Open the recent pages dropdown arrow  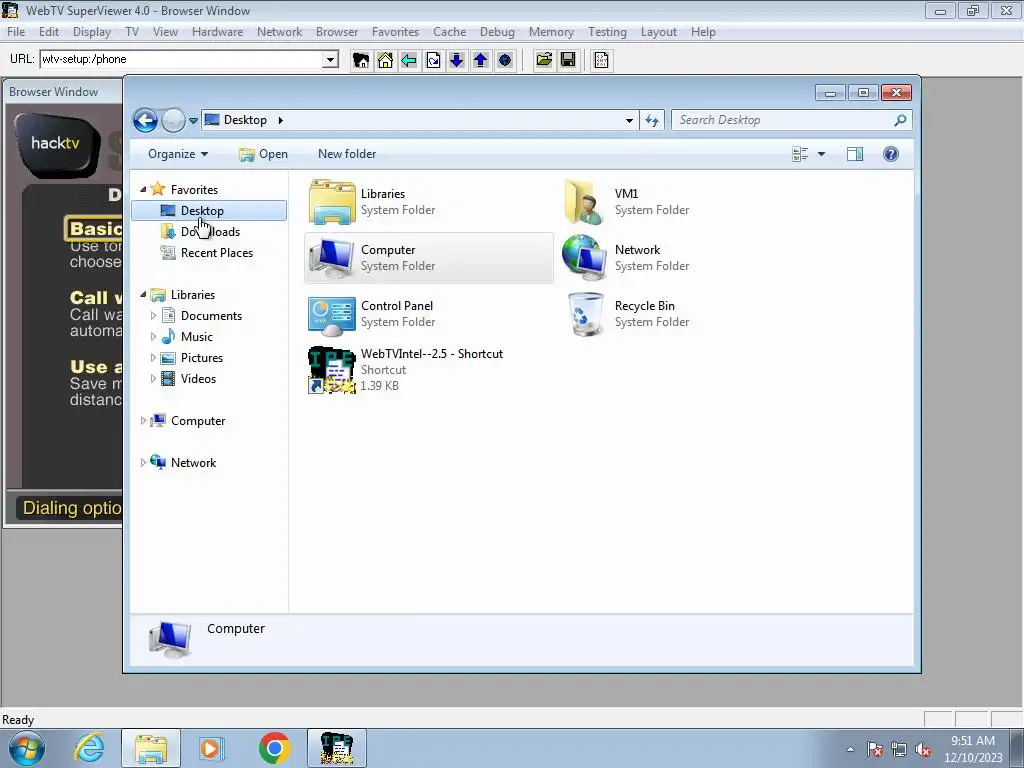pos(193,121)
